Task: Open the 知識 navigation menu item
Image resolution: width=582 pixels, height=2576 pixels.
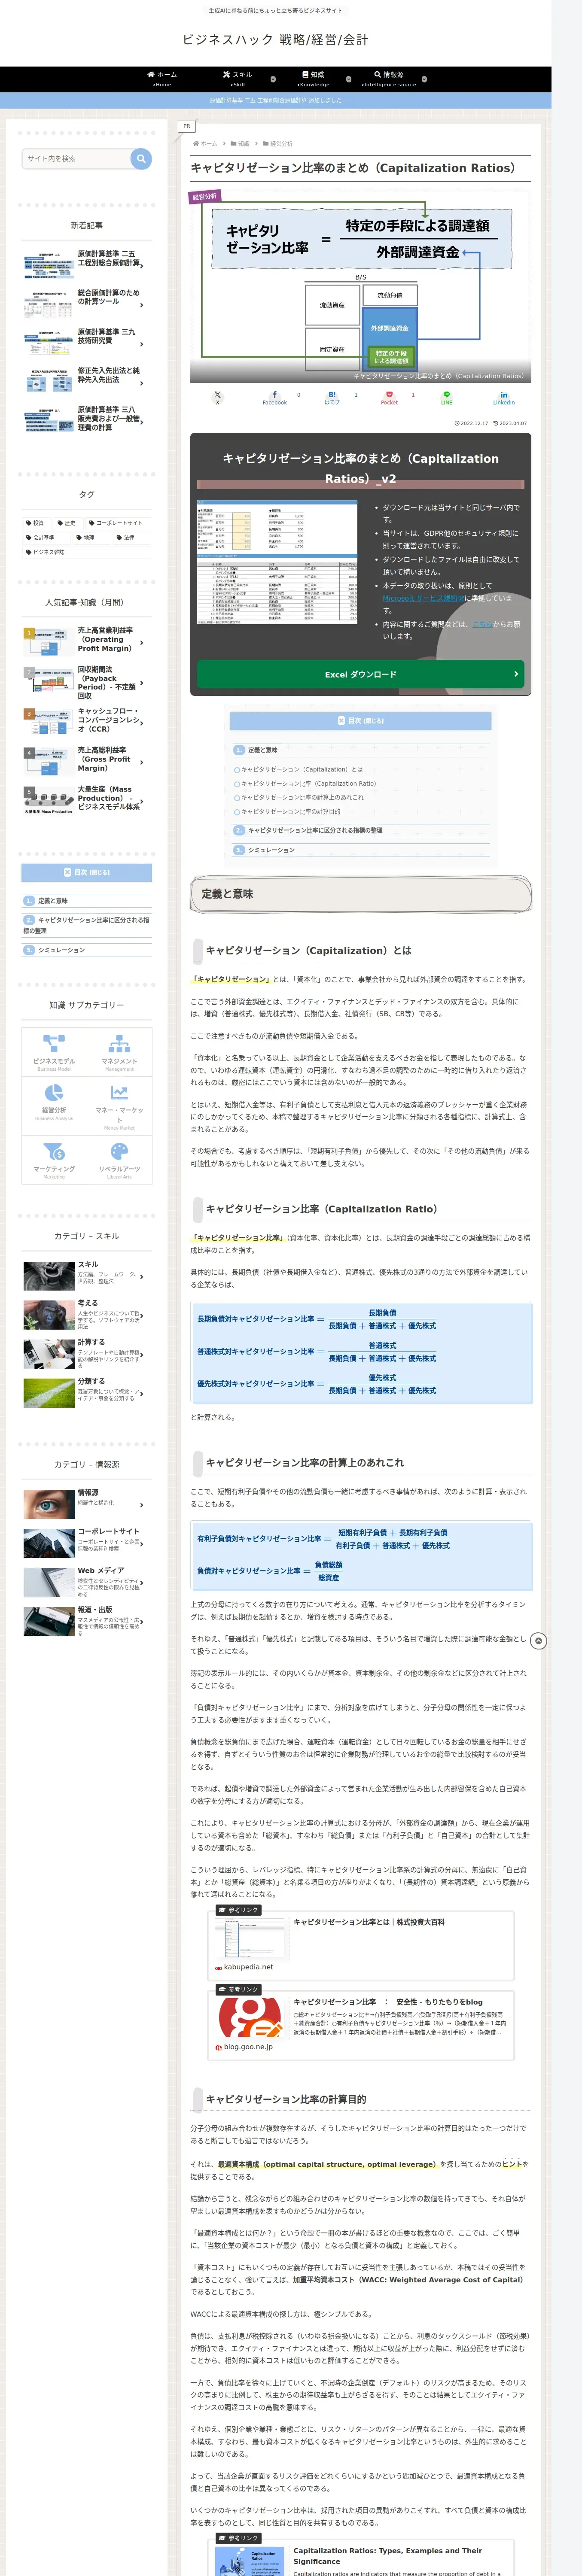Action: [x=313, y=79]
